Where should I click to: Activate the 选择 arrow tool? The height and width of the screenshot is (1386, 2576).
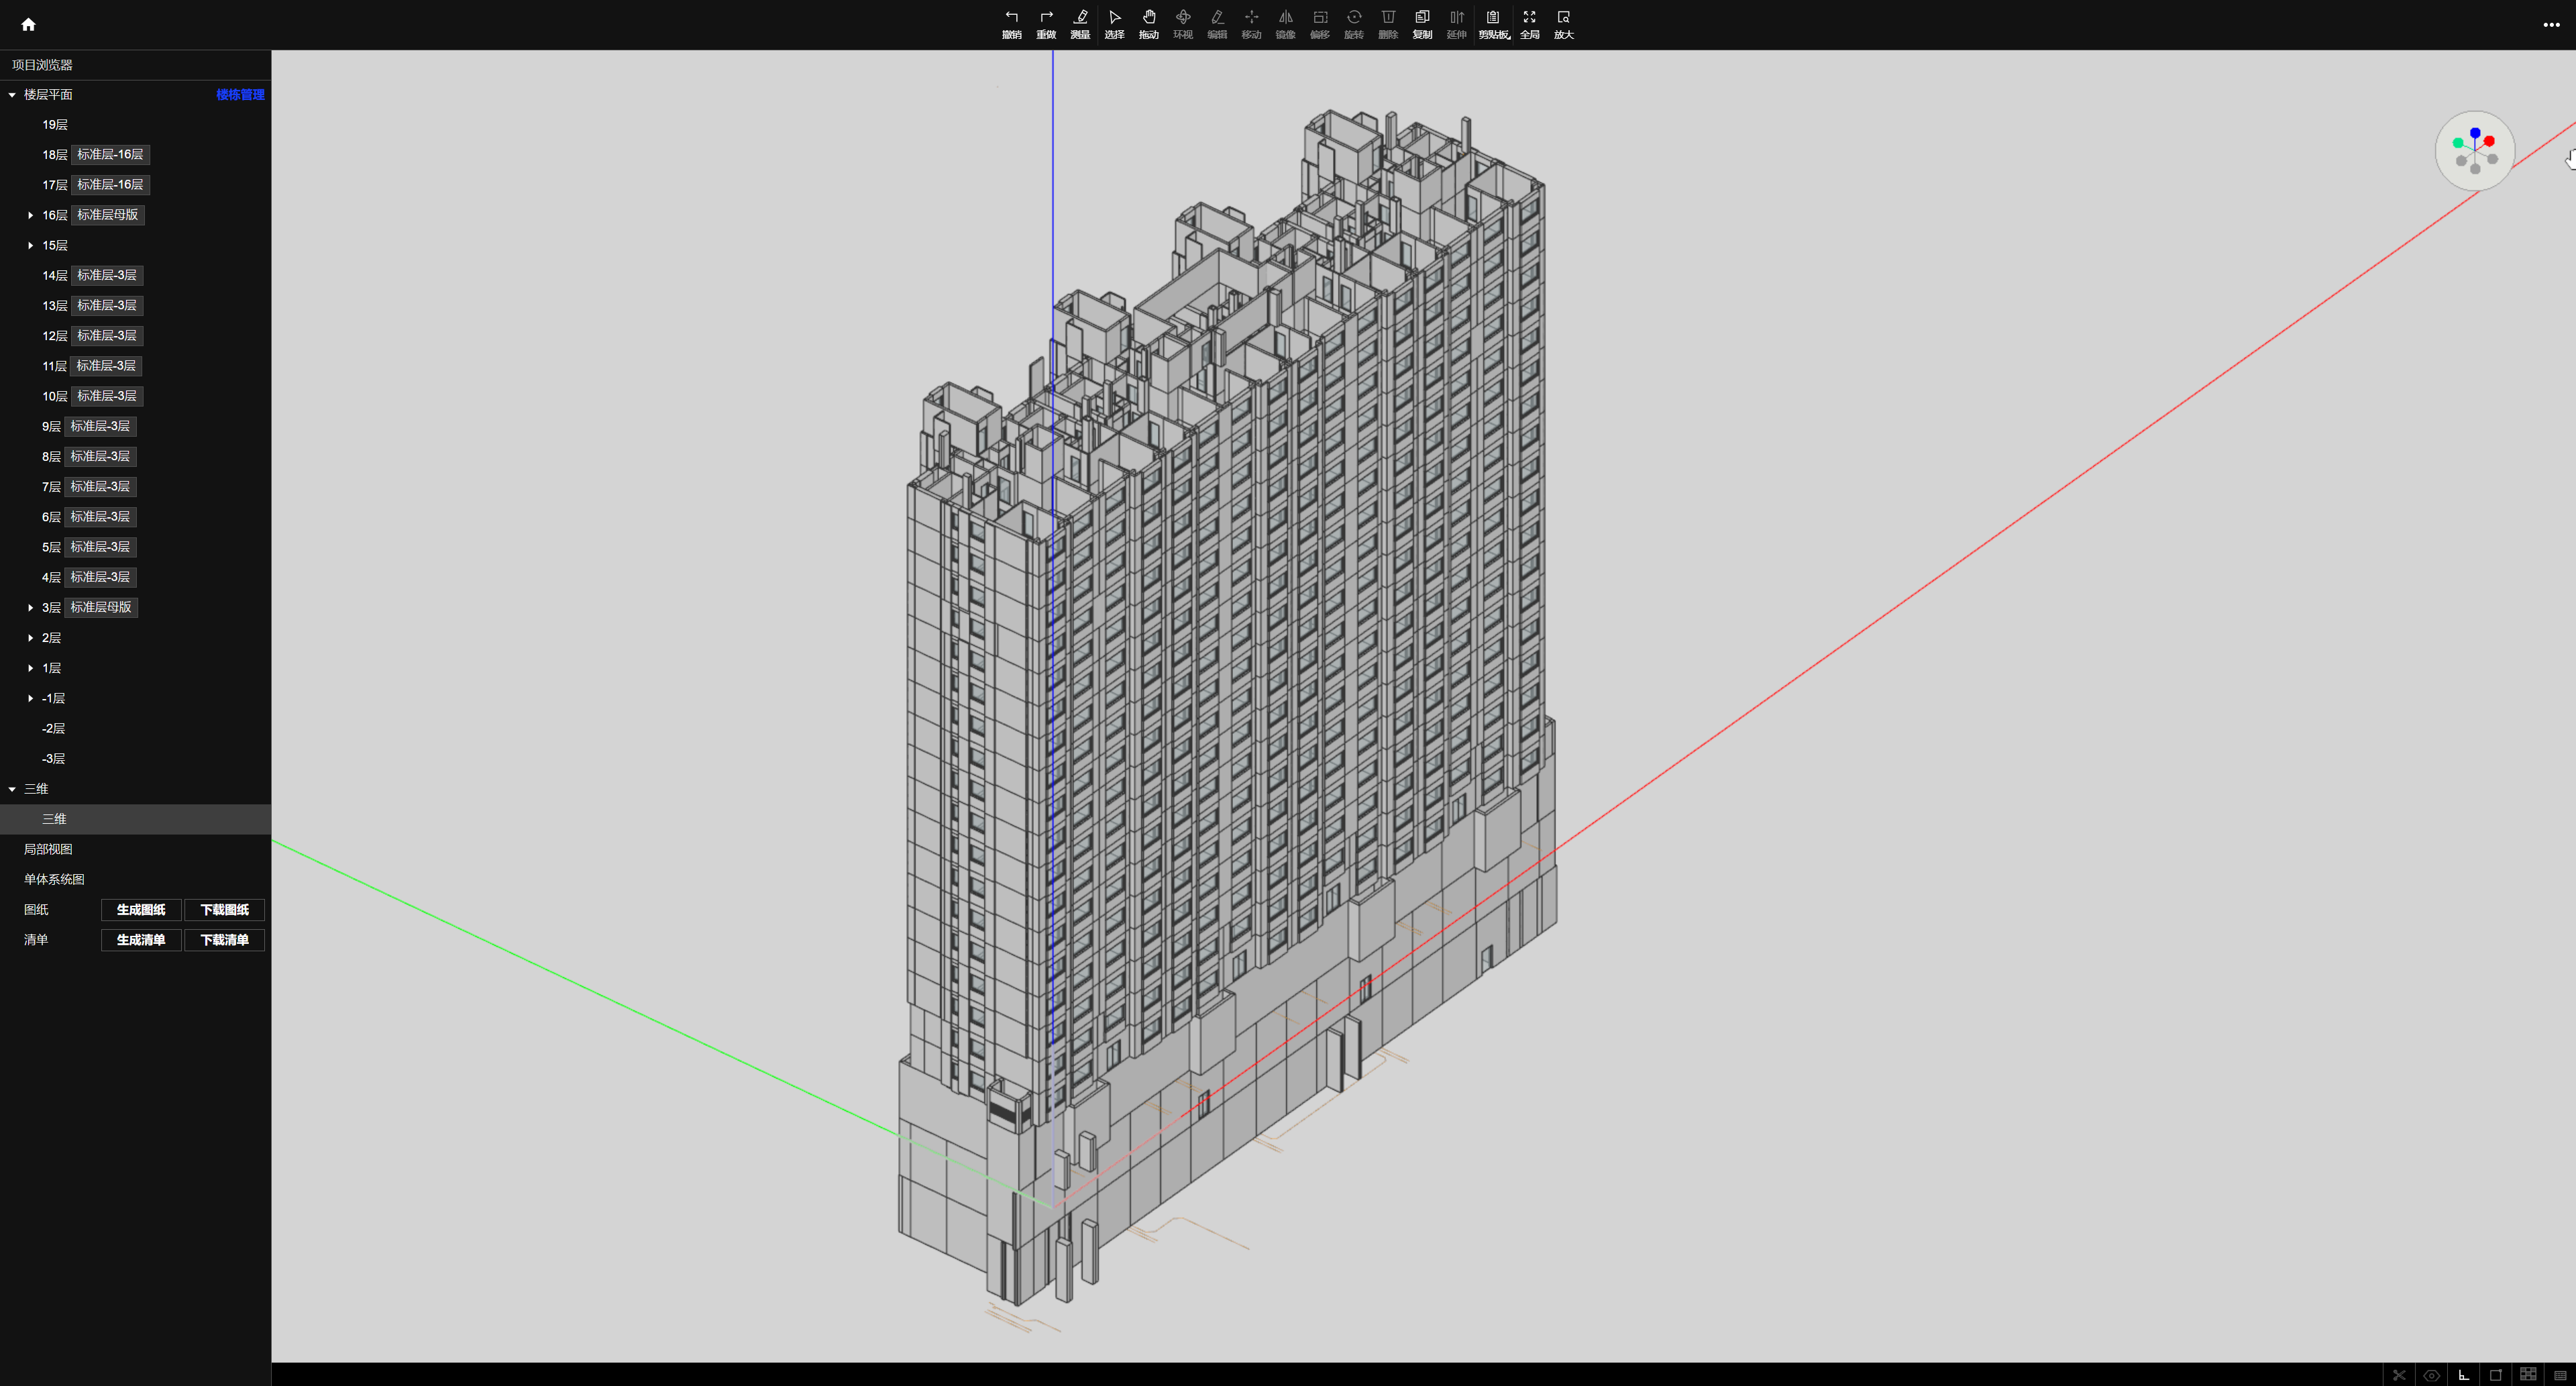(x=1114, y=23)
